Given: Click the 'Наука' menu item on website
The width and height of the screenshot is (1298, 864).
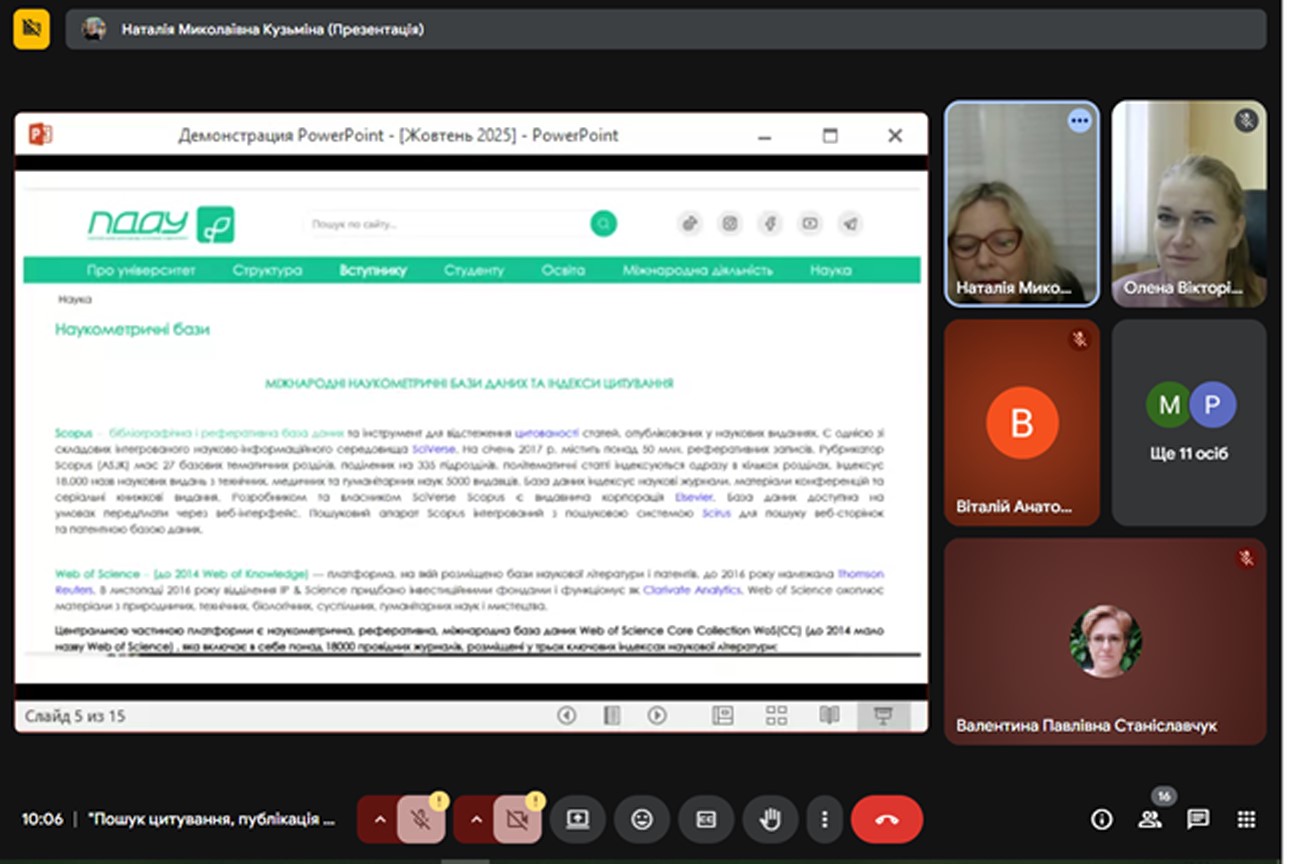Looking at the screenshot, I should (830, 270).
